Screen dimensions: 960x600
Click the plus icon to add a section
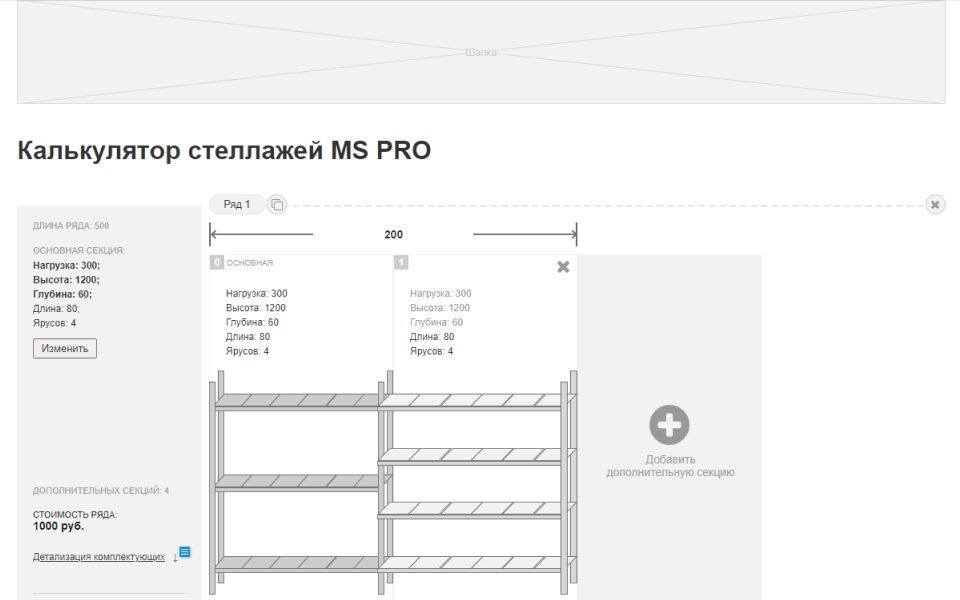[669, 424]
